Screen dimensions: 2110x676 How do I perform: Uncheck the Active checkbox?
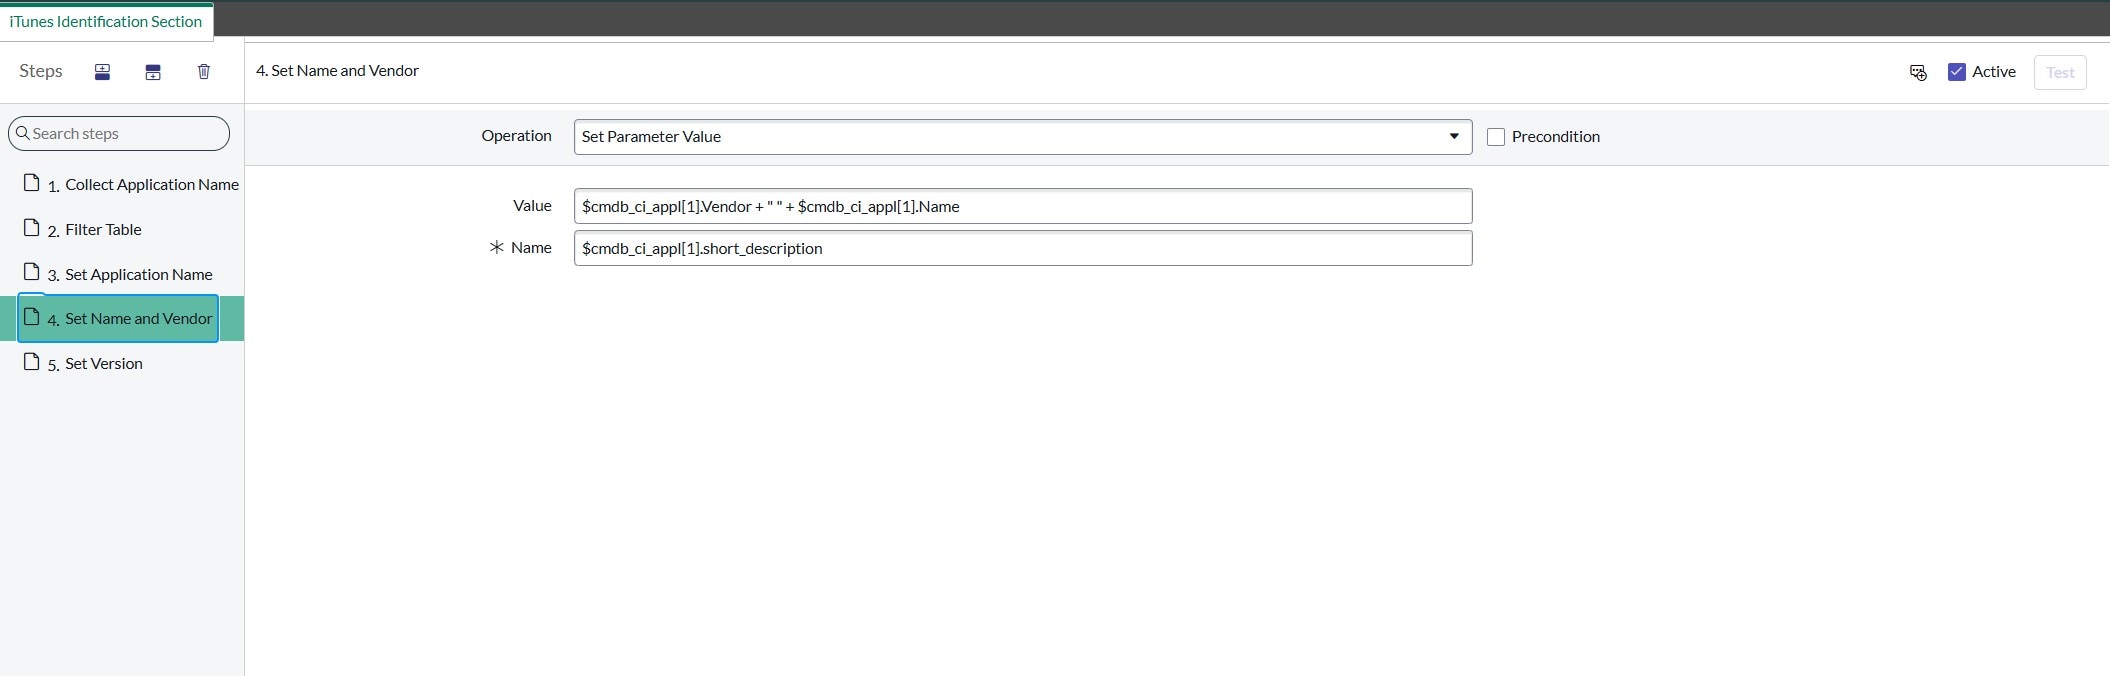coord(1957,72)
